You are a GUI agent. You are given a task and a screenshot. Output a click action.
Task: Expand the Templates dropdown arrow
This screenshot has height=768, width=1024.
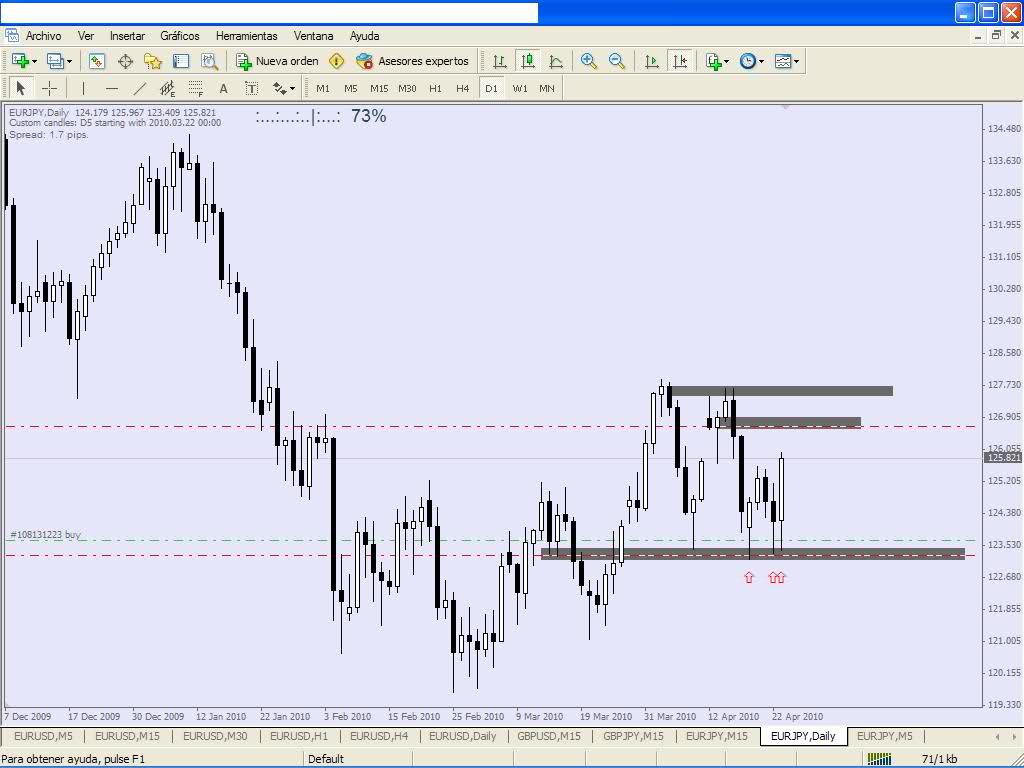point(796,61)
